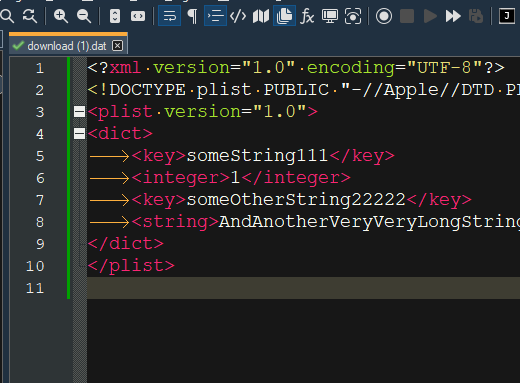Image resolution: width=520 pixels, height=383 pixels.
Task: Click the closing </dict> tag
Action: 126,244
